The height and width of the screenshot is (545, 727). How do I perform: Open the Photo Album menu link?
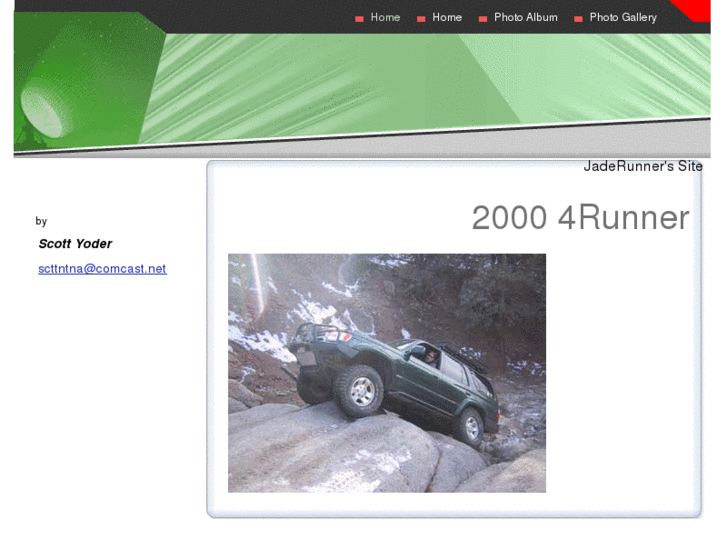tap(525, 18)
